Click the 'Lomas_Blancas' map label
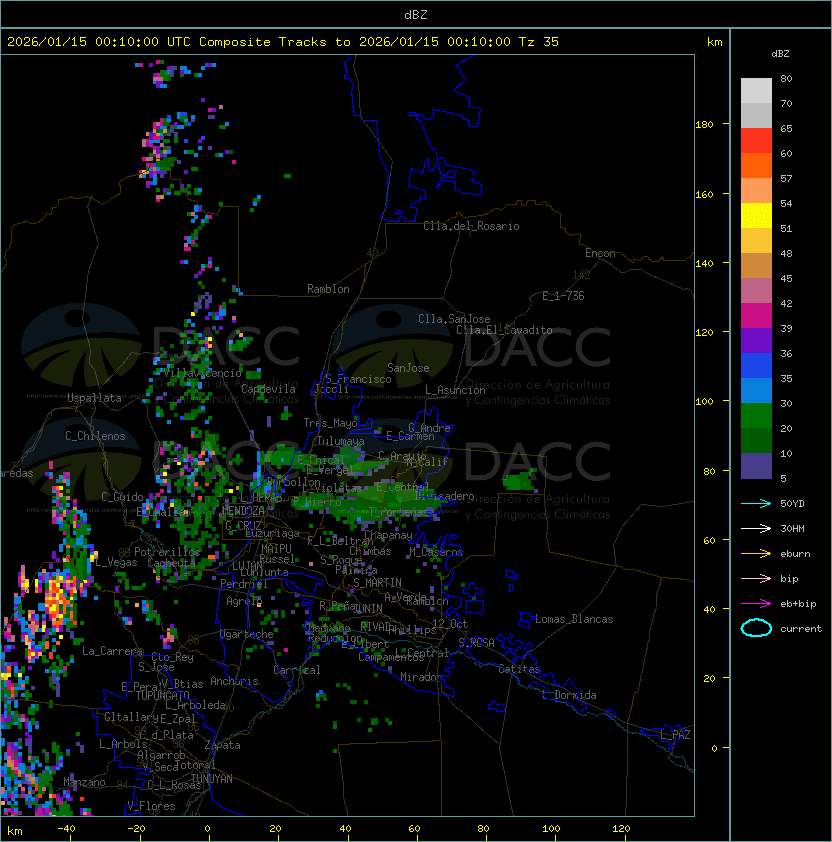Screen dimensions: 832x842 [574, 619]
